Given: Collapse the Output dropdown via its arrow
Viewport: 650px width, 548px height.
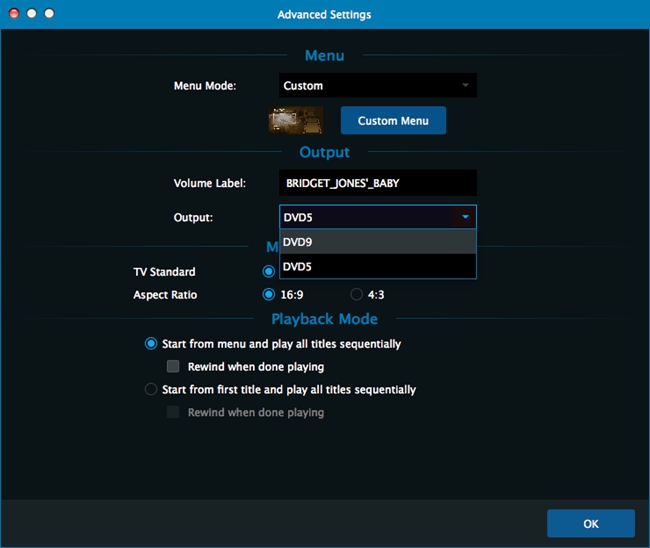Looking at the screenshot, I should [x=465, y=217].
